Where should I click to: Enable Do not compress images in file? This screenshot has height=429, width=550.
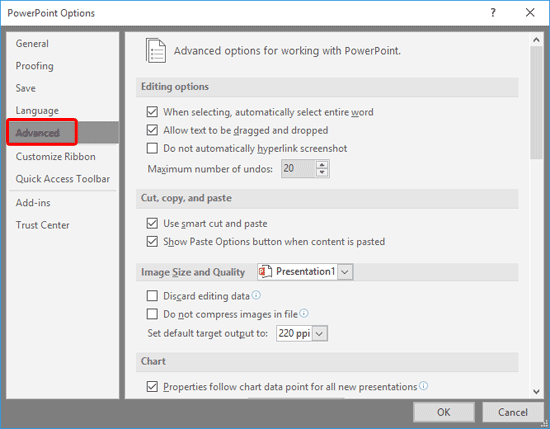[152, 314]
